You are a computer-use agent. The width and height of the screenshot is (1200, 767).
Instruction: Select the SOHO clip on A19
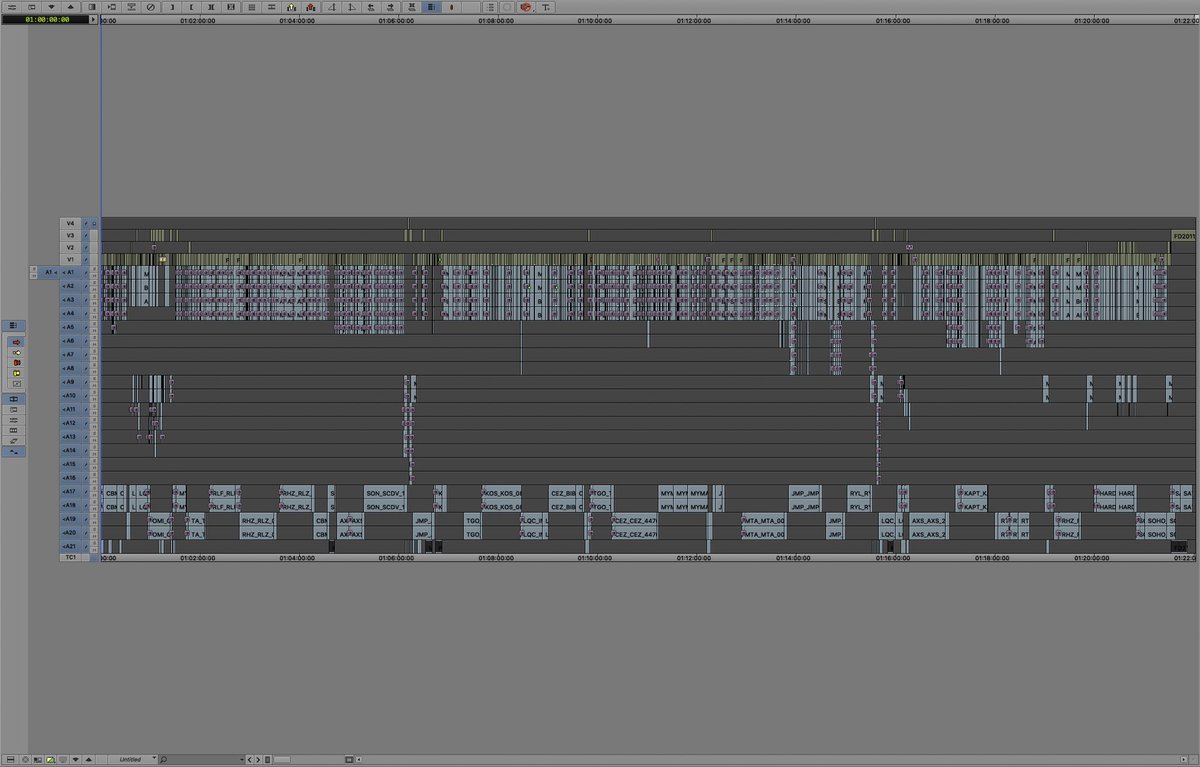tap(1156, 520)
